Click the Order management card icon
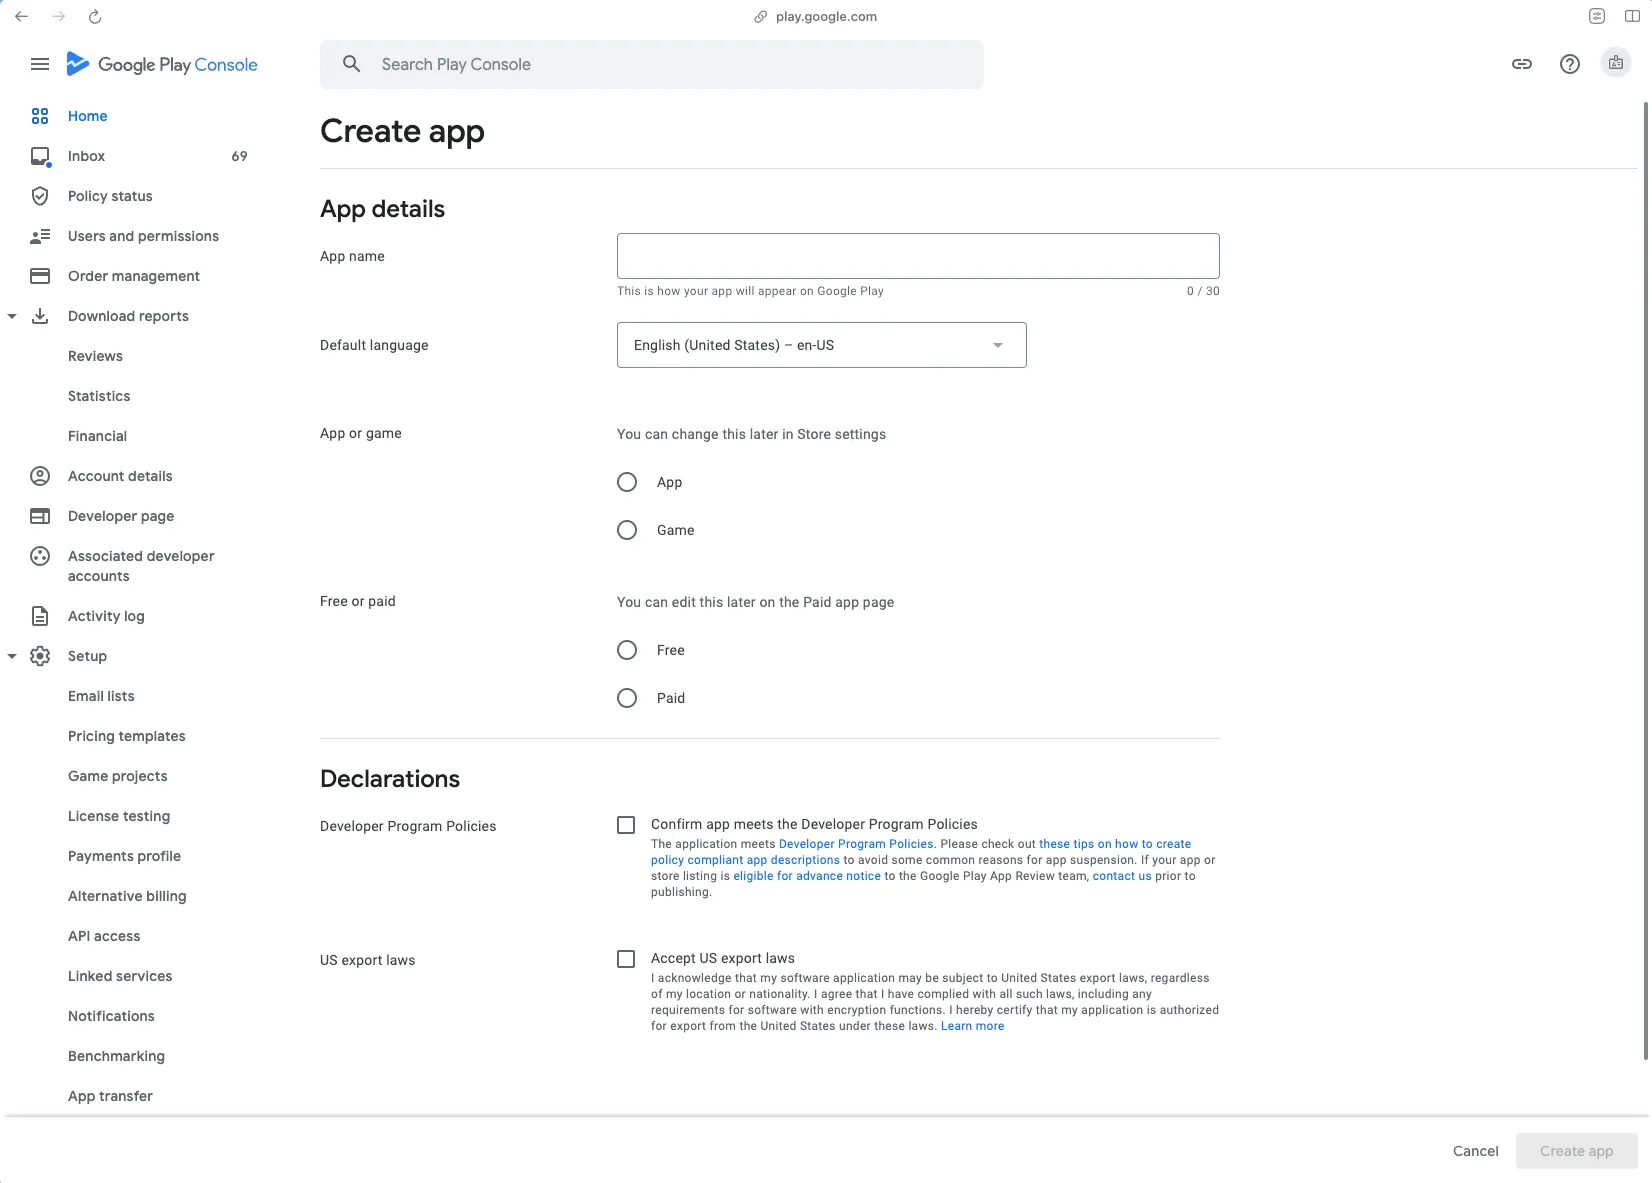This screenshot has height=1183, width=1652. (x=40, y=276)
